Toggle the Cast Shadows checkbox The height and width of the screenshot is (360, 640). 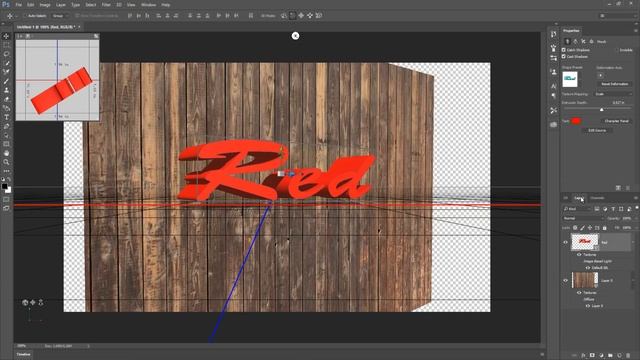coord(564,56)
